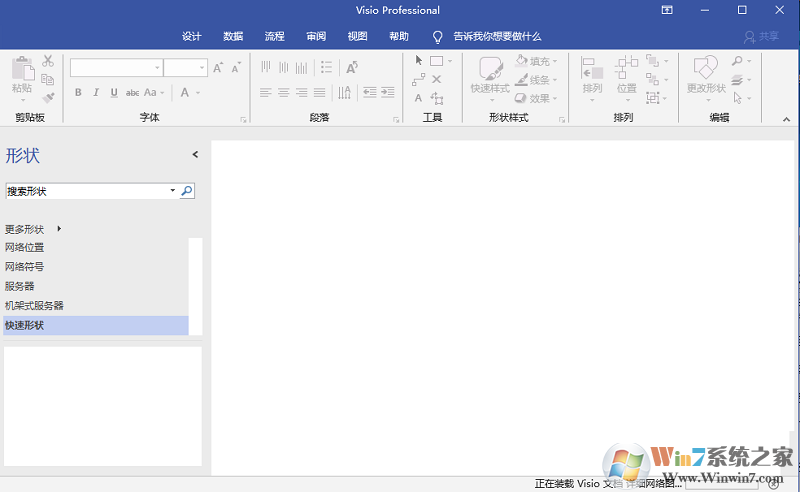Image resolution: width=800 pixels, height=492 pixels.
Task: Click the magnifier icon in shape search box
Action: pyautogui.click(x=187, y=191)
